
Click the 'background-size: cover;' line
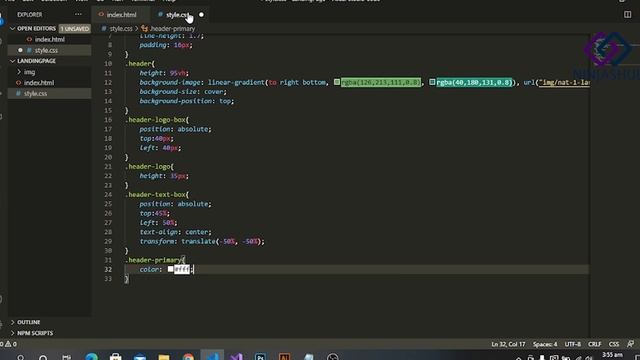[x=182, y=91]
